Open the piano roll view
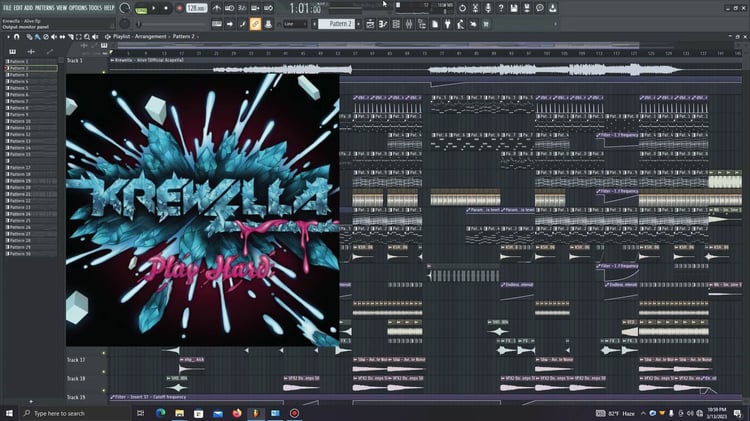This screenshot has height=421, width=750. coord(383,24)
